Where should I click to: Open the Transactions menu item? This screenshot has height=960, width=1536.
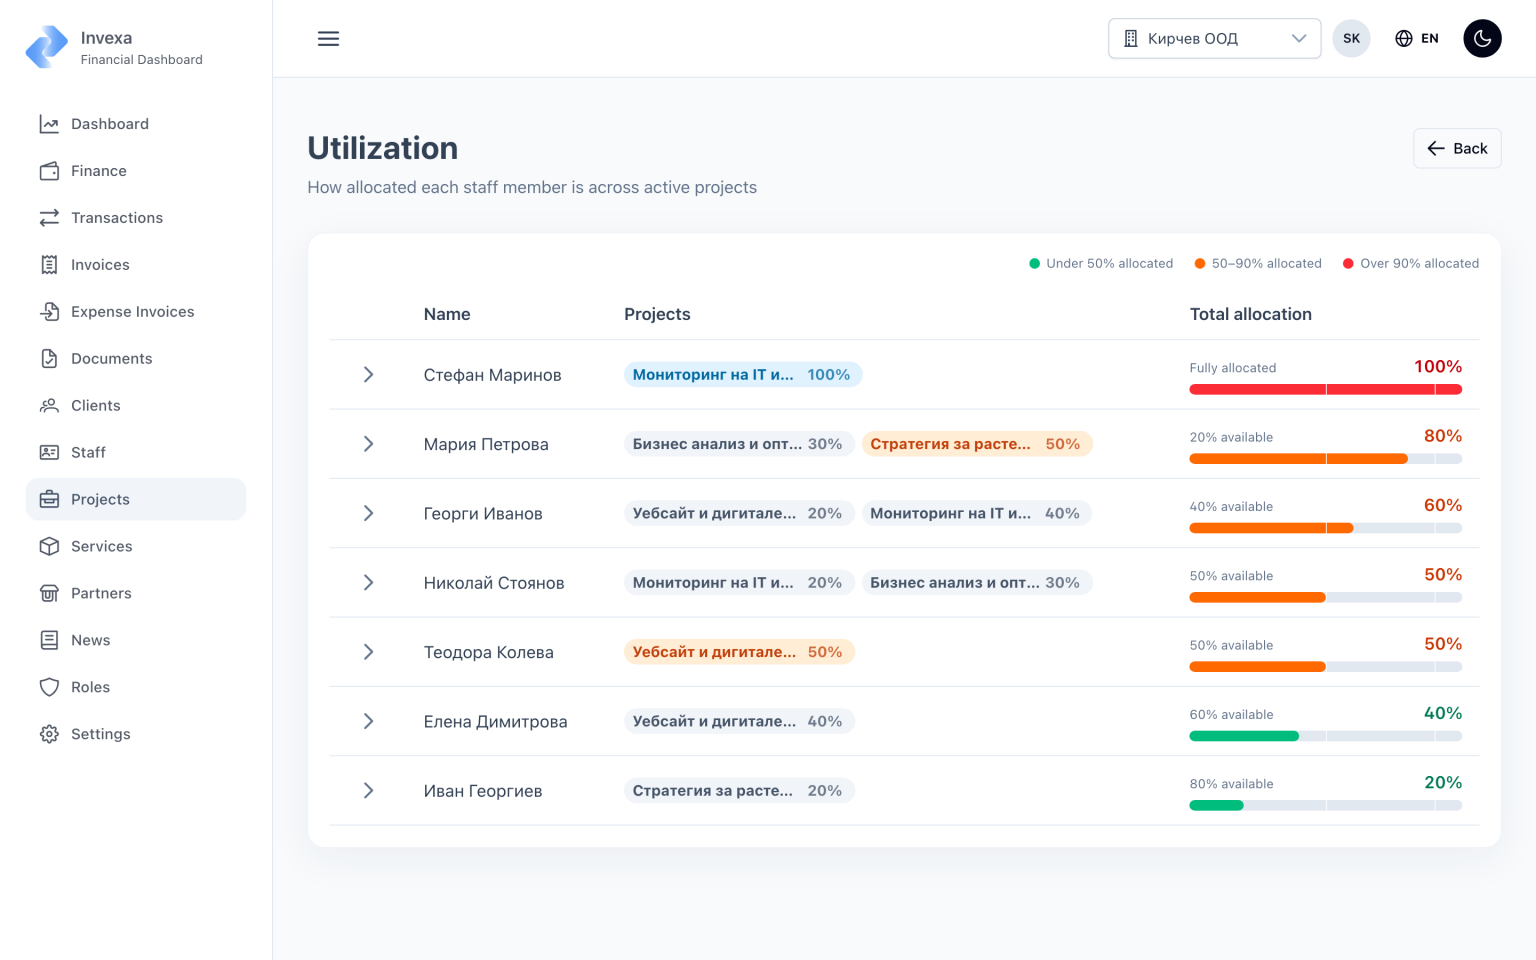click(x=136, y=218)
